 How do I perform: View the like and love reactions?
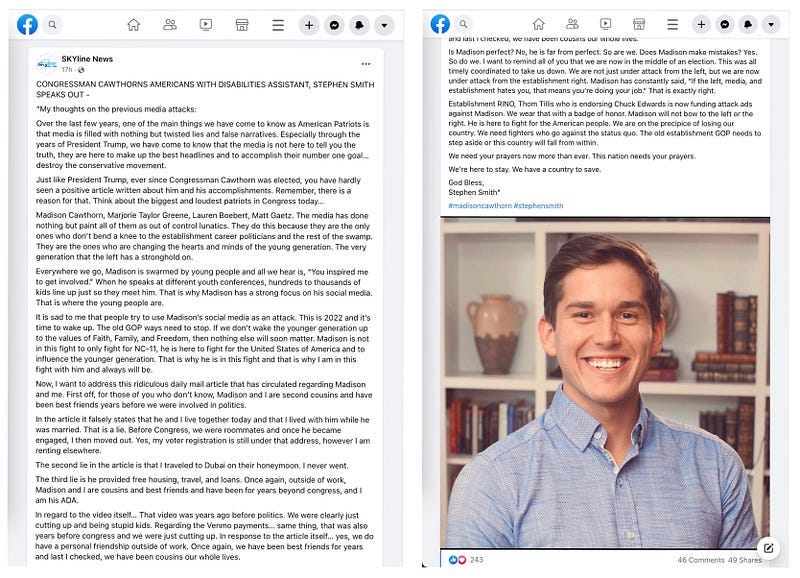click(457, 560)
